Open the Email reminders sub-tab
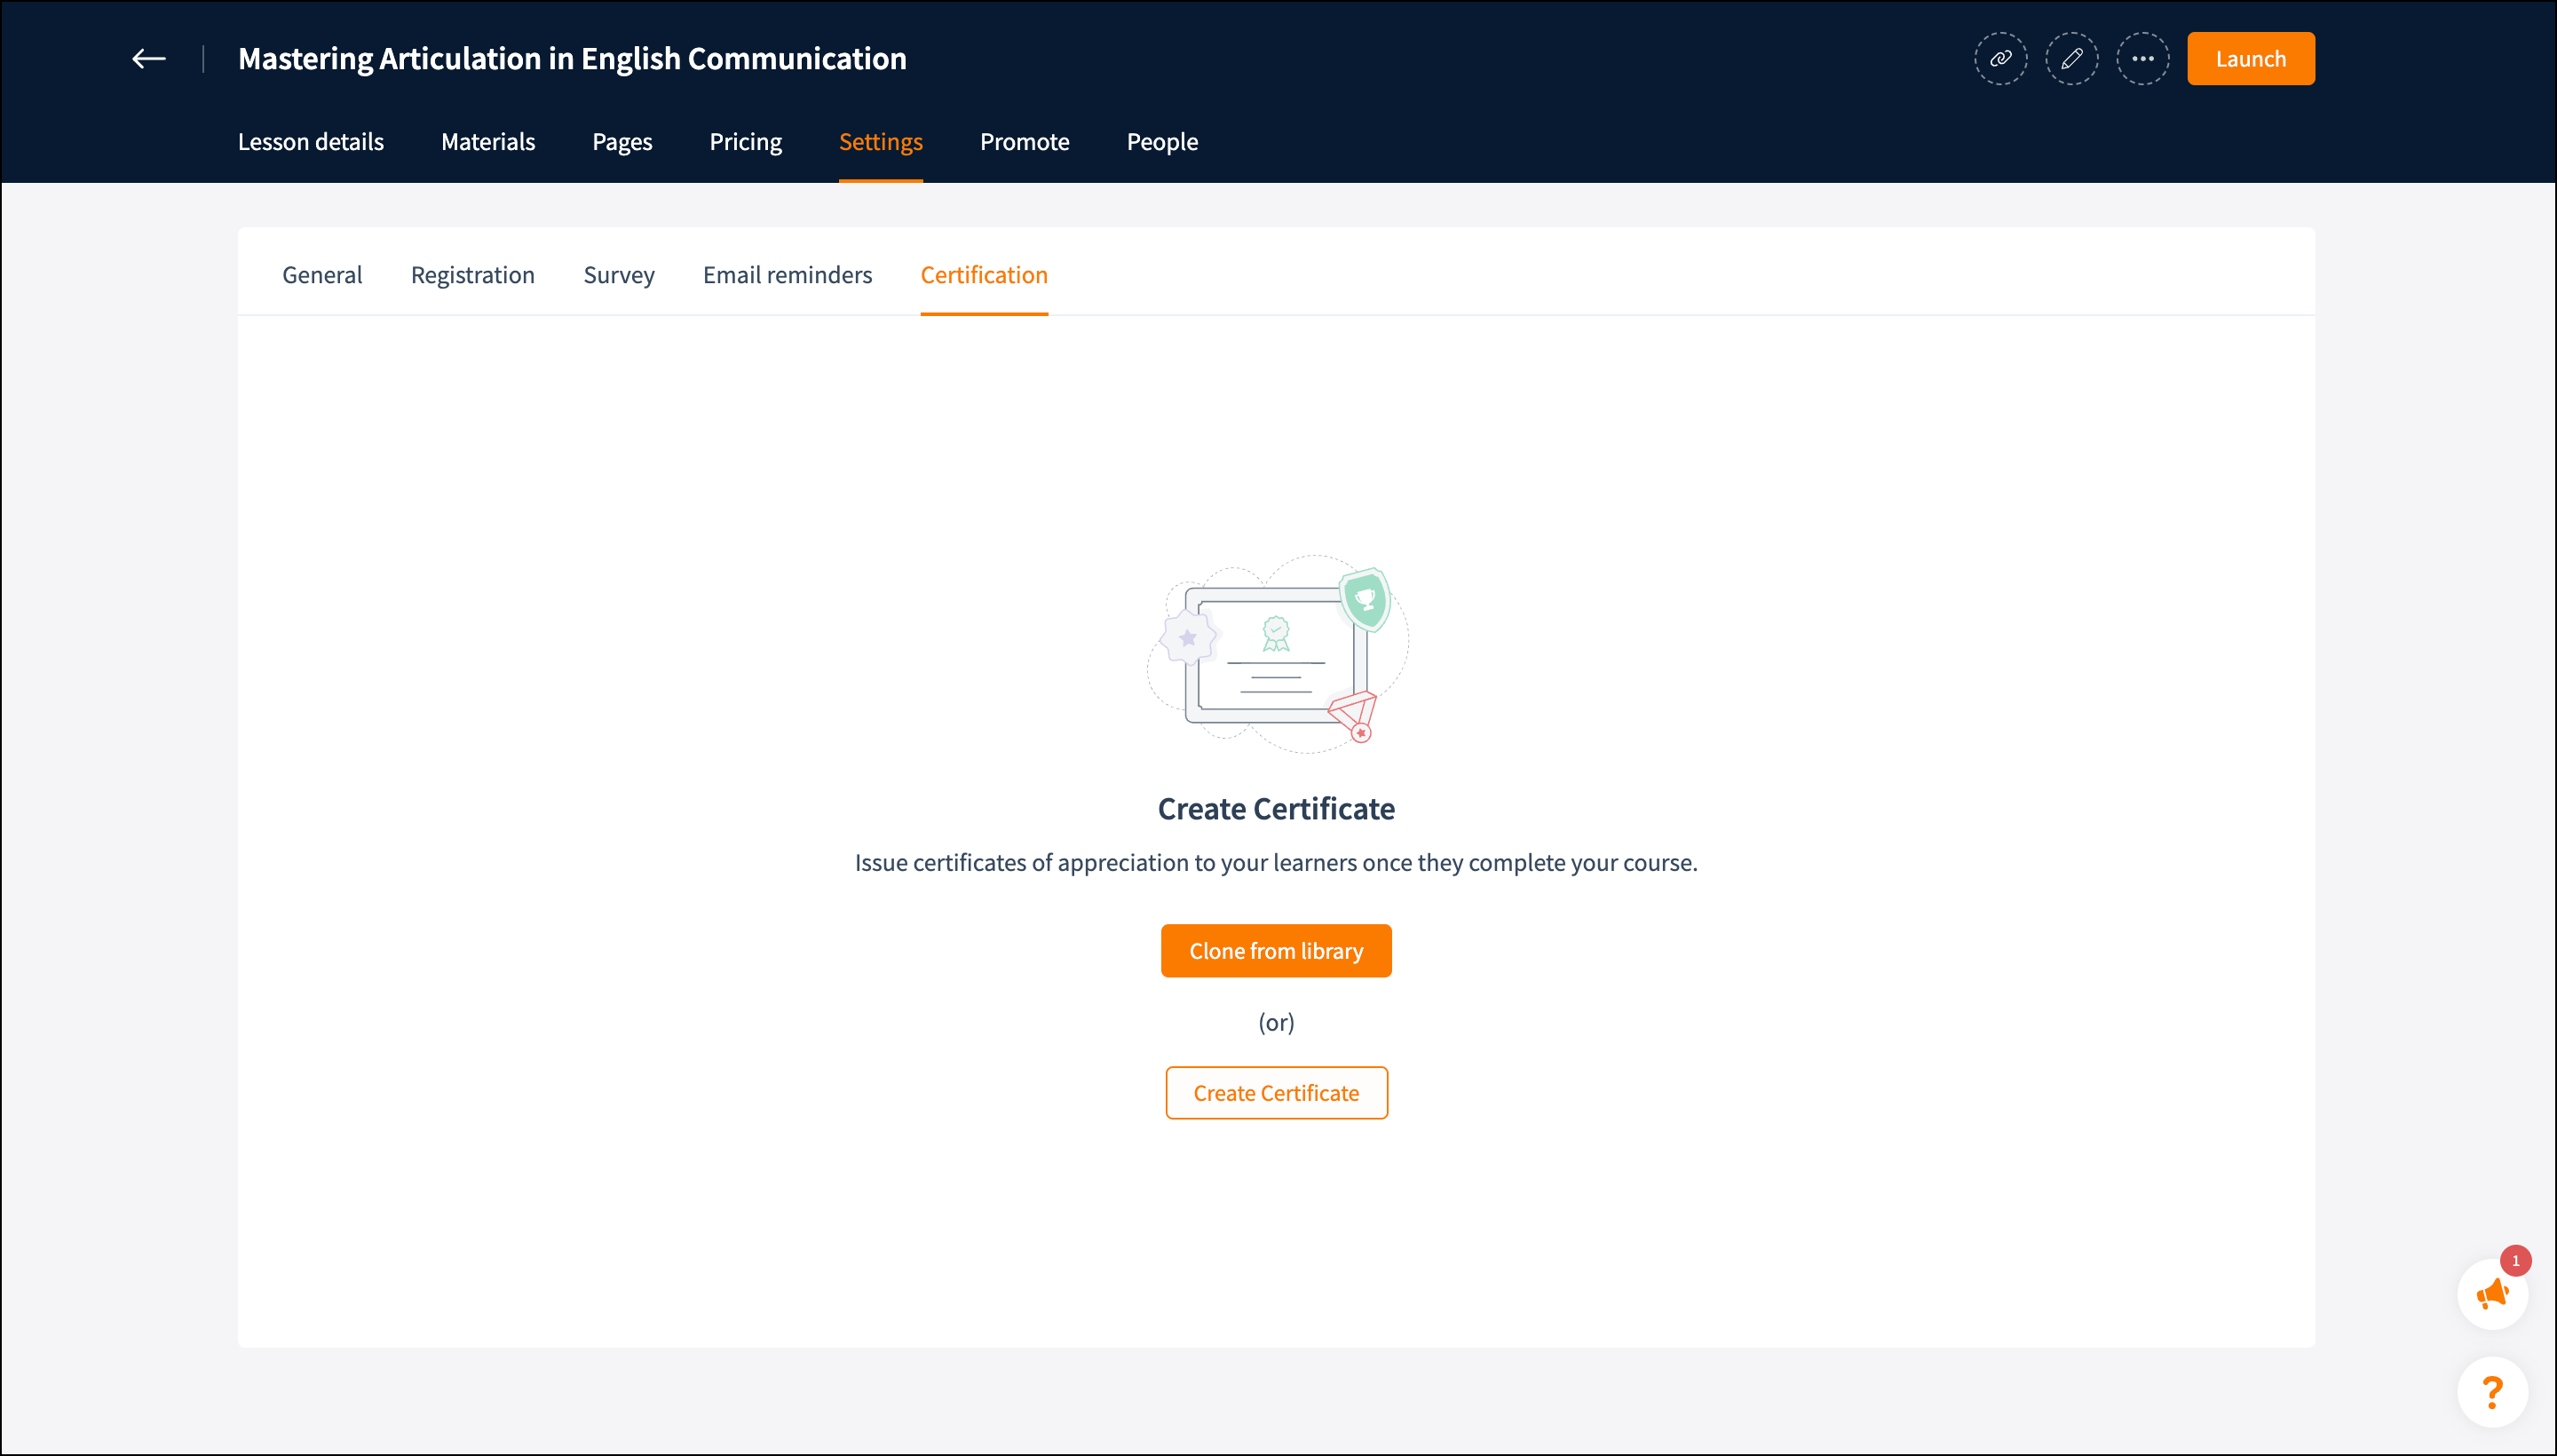This screenshot has height=1456, width=2557. click(787, 275)
